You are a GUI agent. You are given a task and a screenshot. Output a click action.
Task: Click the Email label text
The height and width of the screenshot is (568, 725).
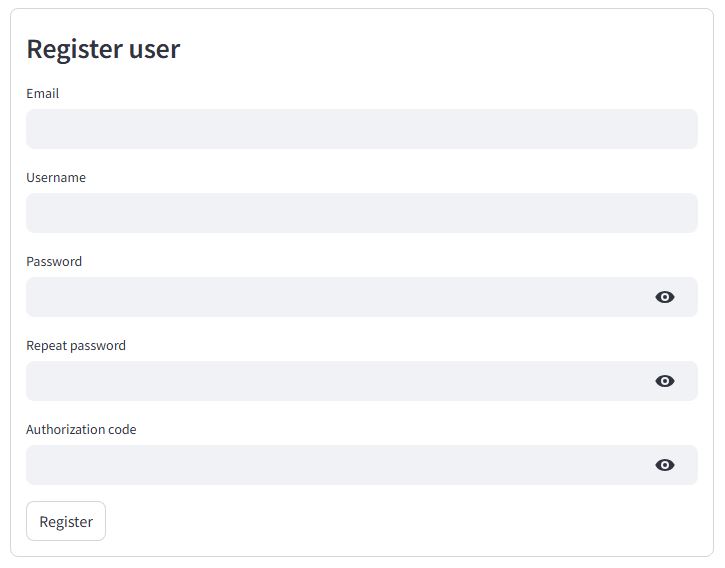pyautogui.click(x=43, y=94)
